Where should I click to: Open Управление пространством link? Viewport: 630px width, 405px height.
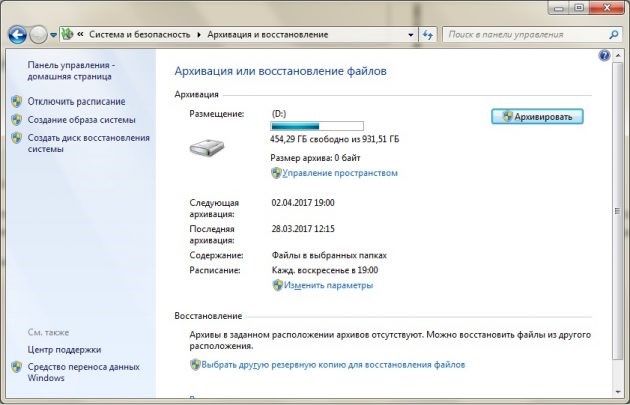coord(340,173)
